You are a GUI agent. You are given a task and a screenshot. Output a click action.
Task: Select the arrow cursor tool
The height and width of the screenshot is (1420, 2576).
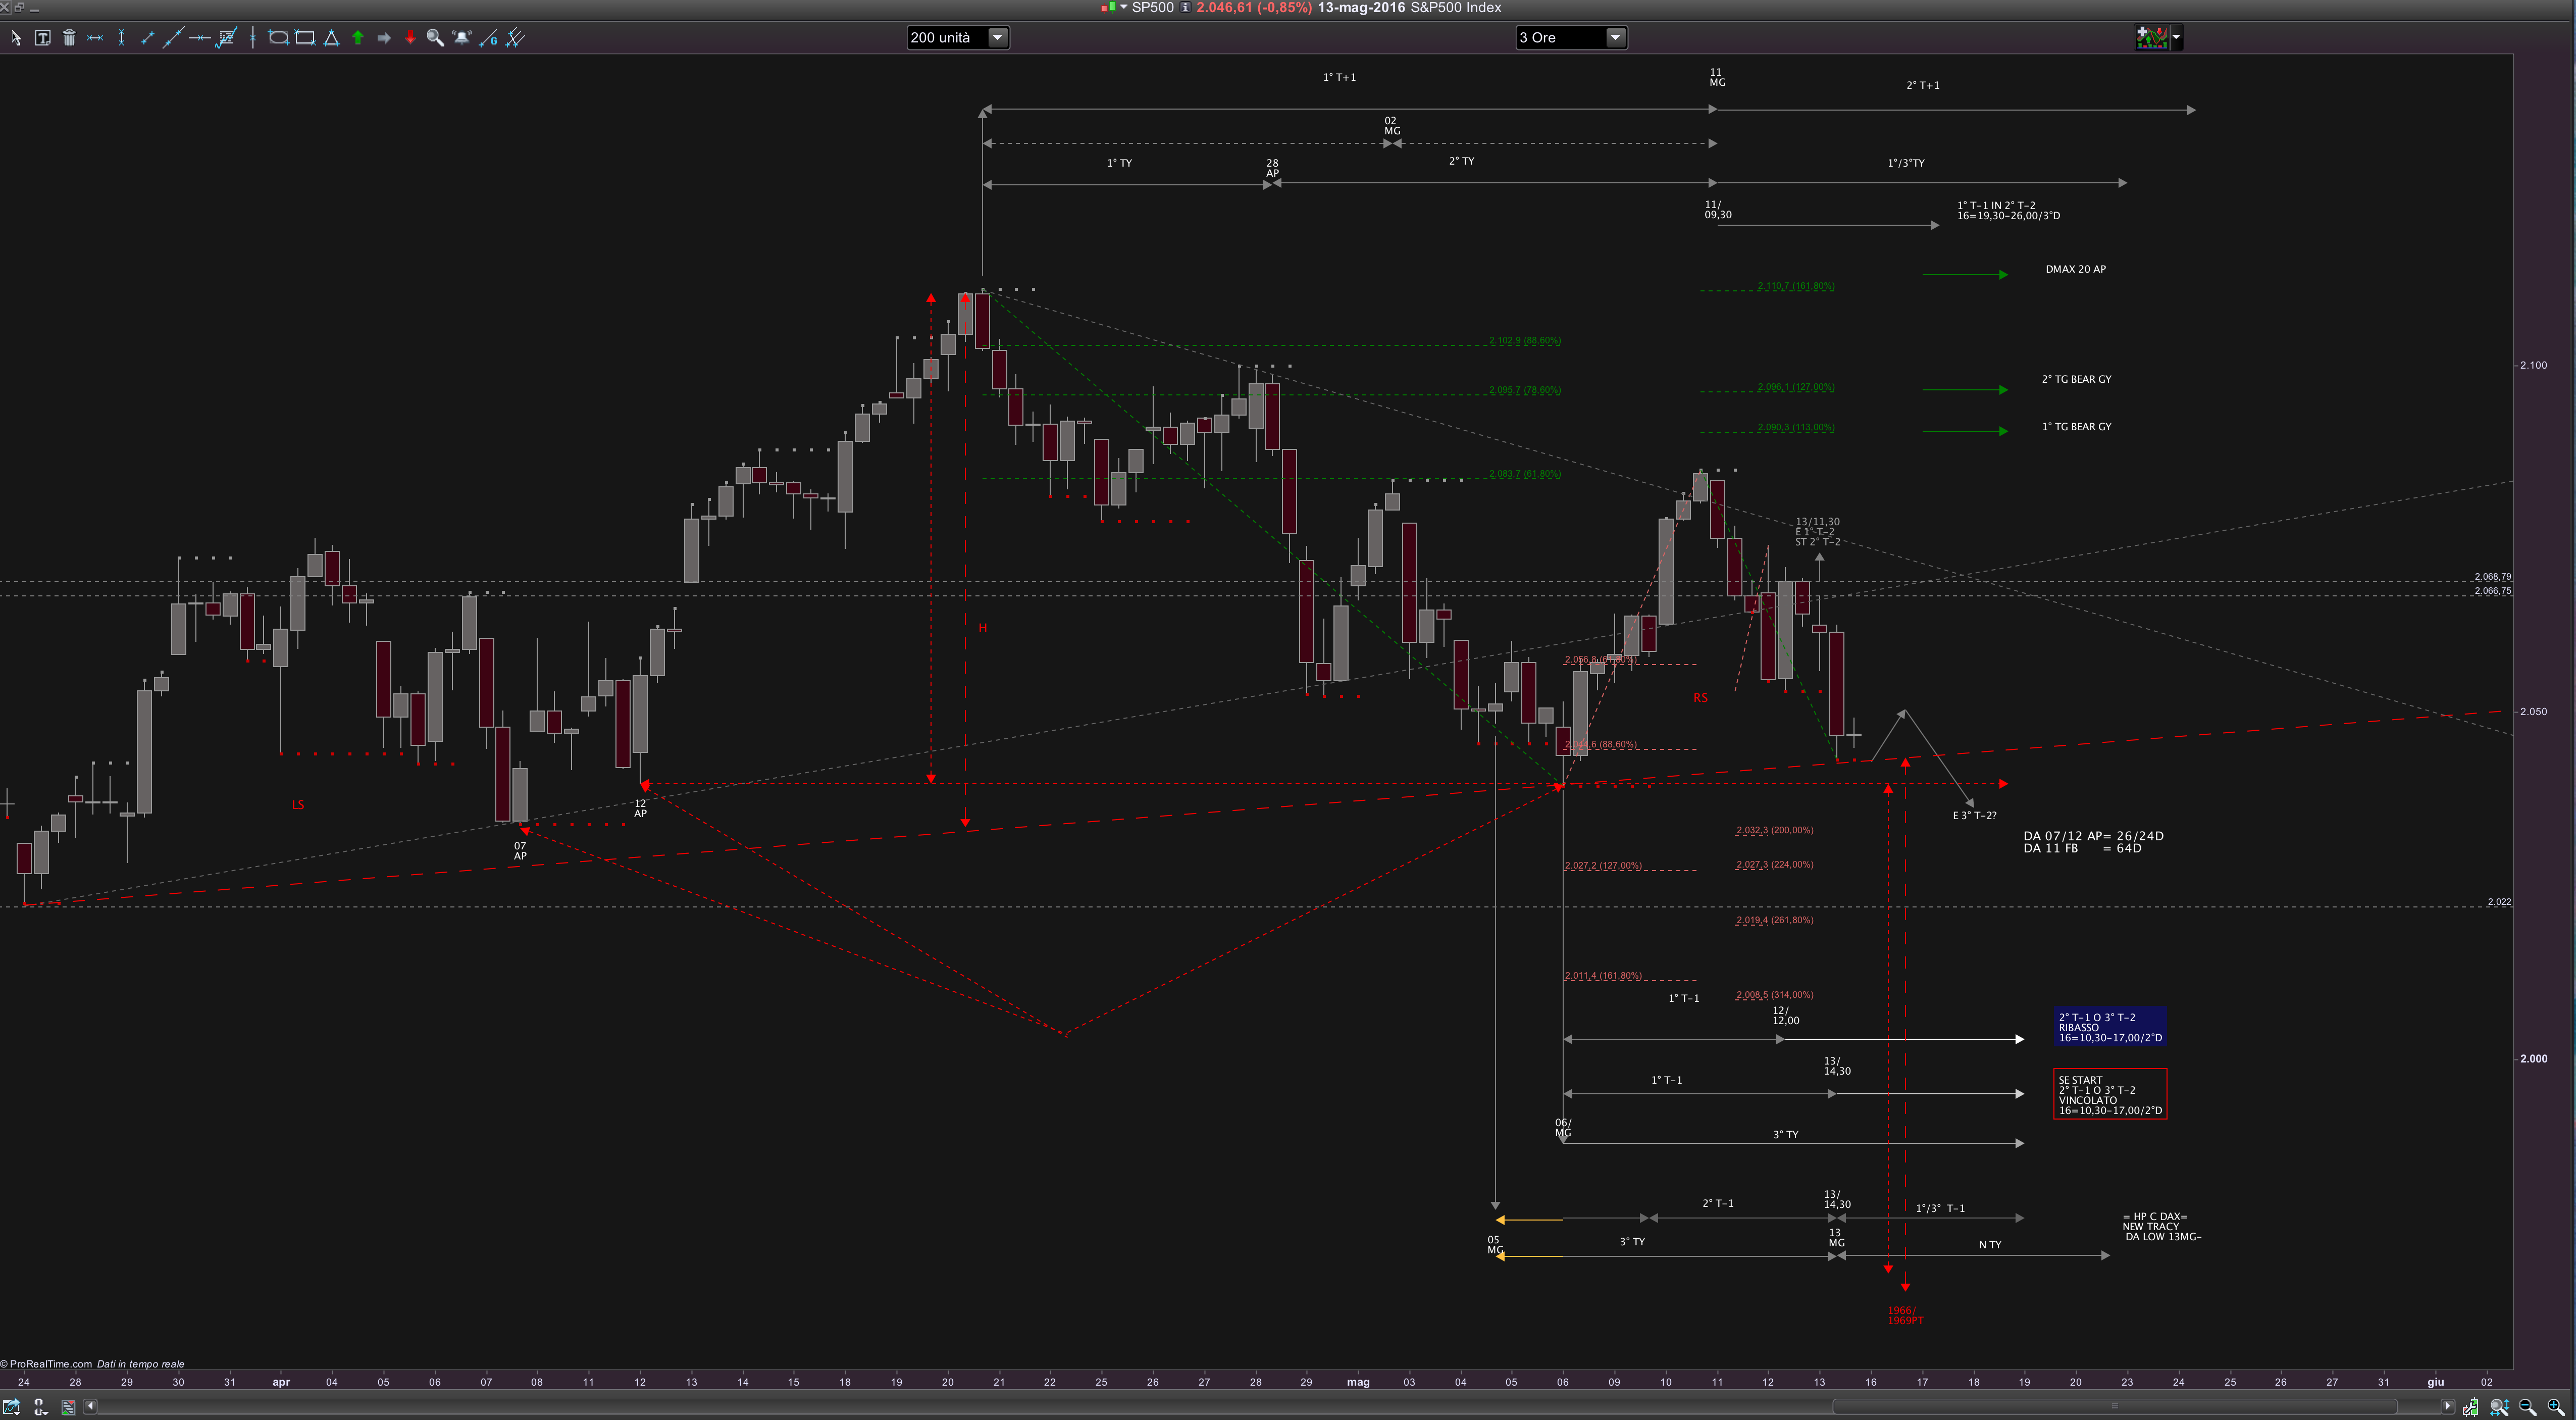[16, 38]
